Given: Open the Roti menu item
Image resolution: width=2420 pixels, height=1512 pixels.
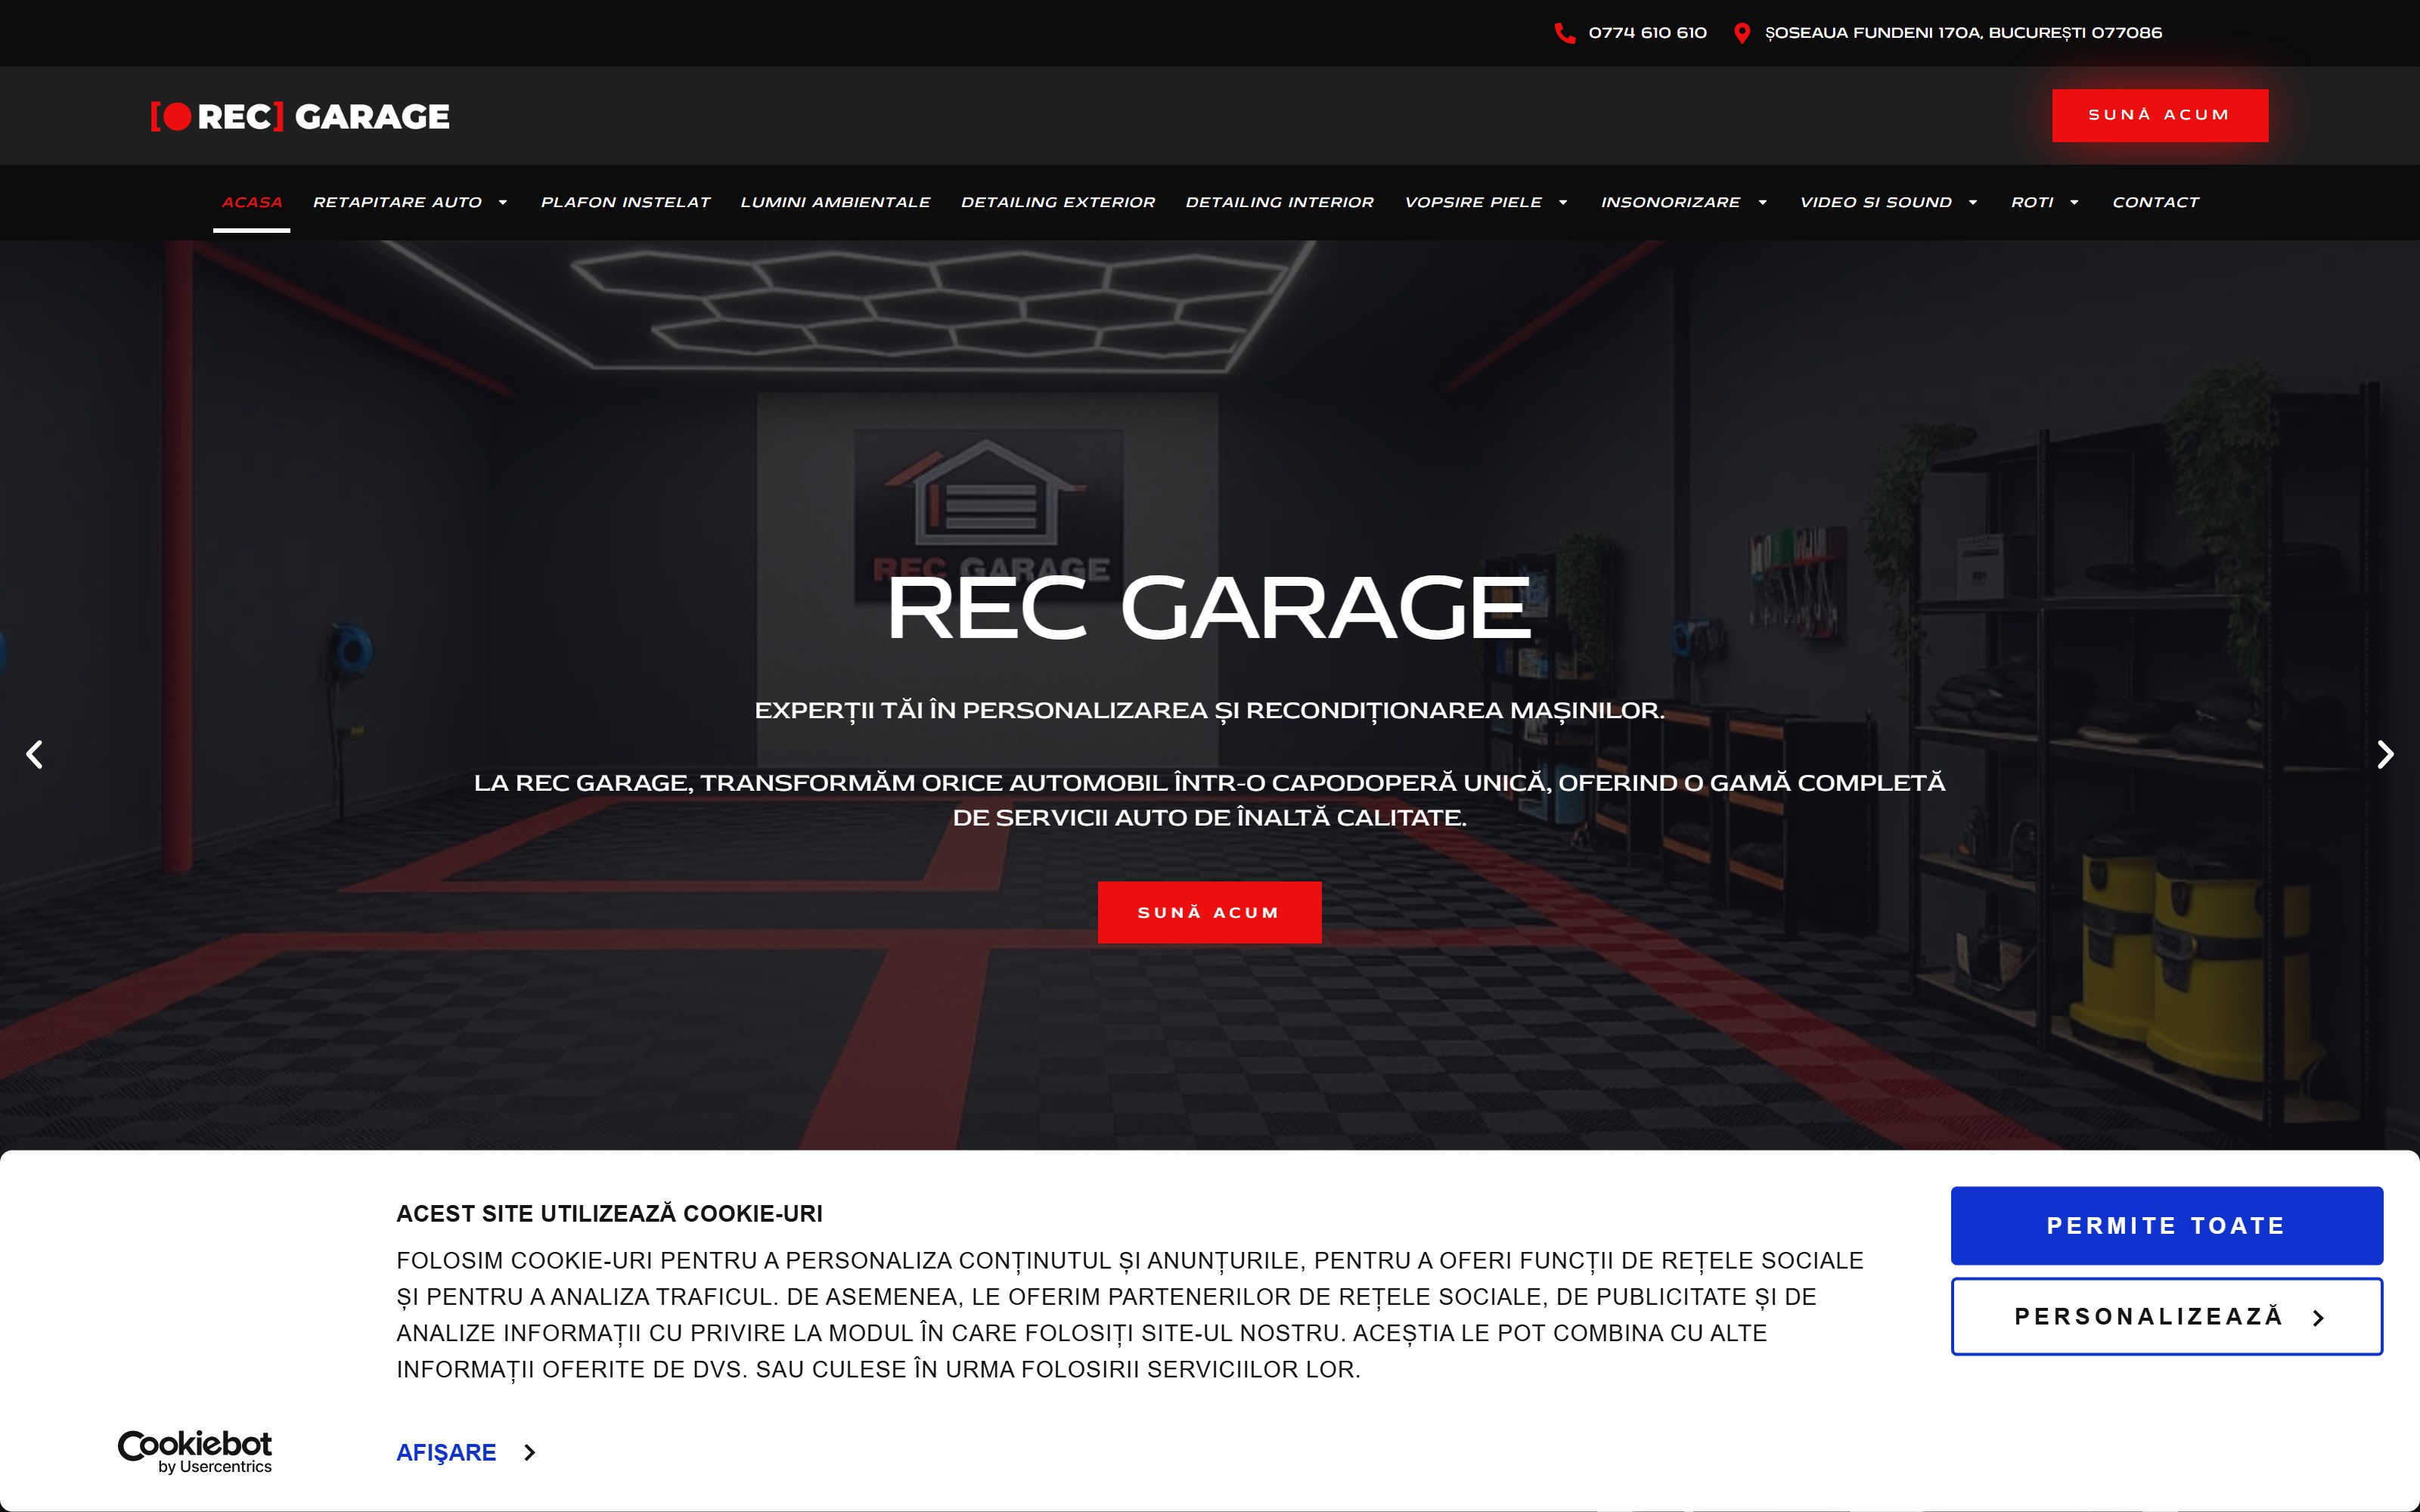Looking at the screenshot, I should tap(2032, 202).
